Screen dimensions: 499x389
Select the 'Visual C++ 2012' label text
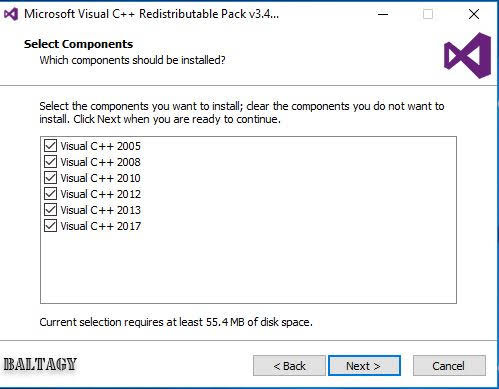pyautogui.click(x=100, y=194)
